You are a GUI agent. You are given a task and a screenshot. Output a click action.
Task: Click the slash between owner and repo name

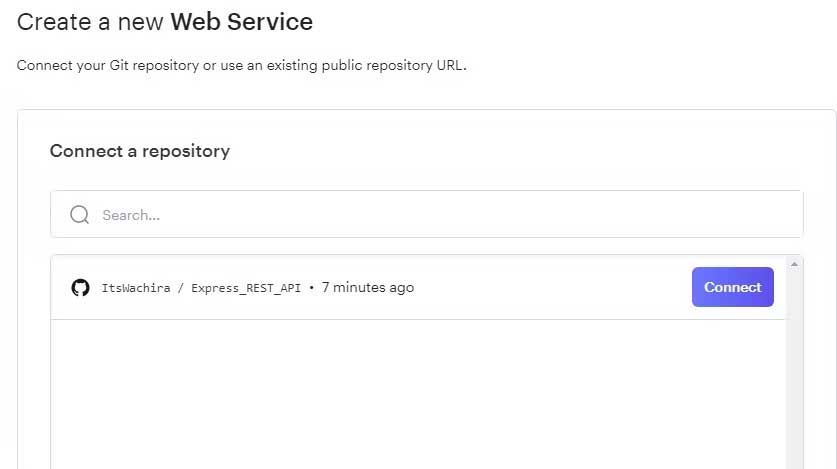point(182,288)
